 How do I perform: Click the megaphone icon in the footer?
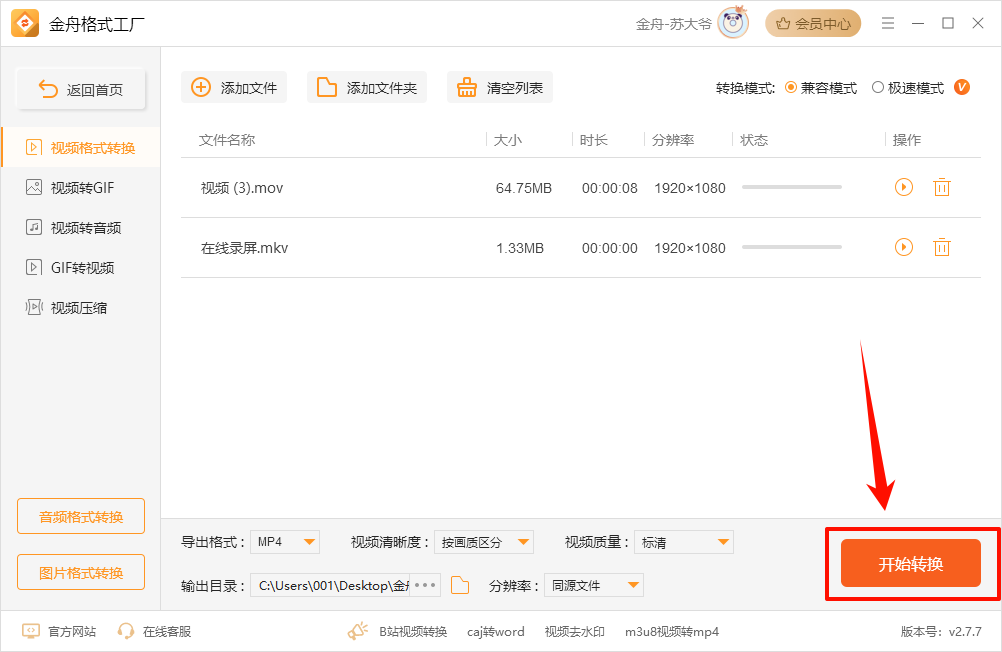tap(358, 631)
